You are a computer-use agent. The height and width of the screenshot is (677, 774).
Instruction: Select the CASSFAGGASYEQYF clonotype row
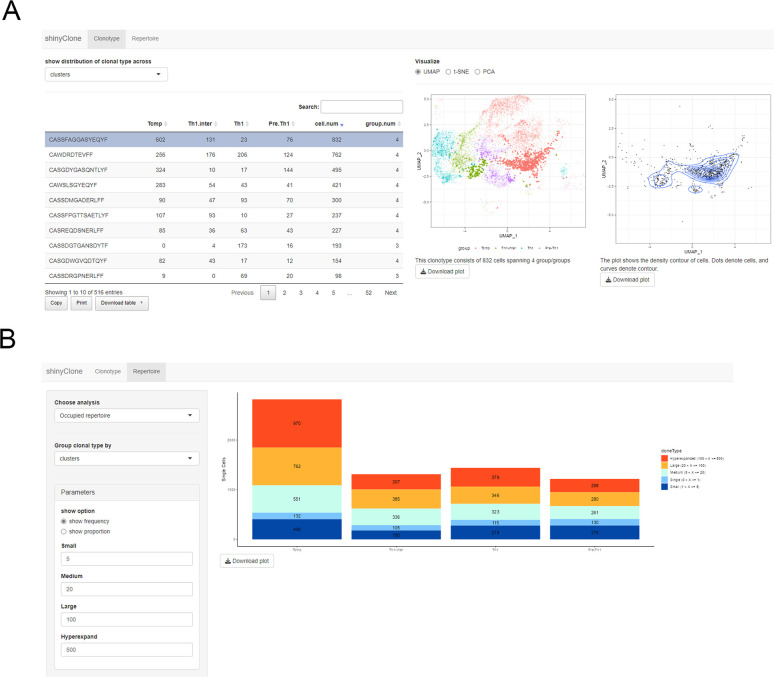pyautogui.click(x=224, y=140)
